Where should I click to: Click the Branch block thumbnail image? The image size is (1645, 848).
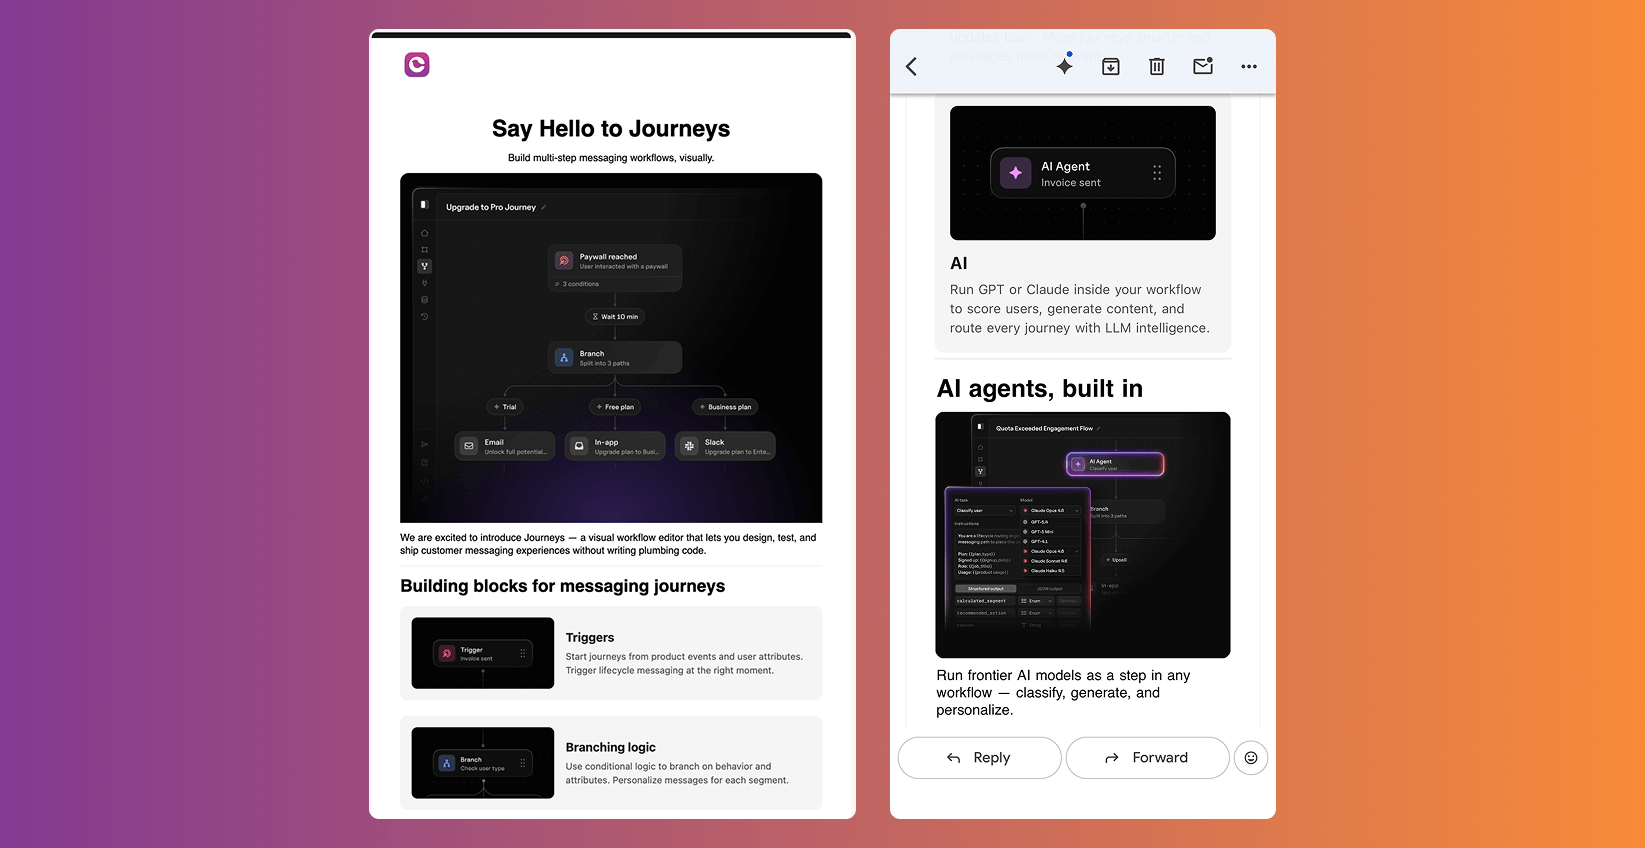click(x=483, y=763)
